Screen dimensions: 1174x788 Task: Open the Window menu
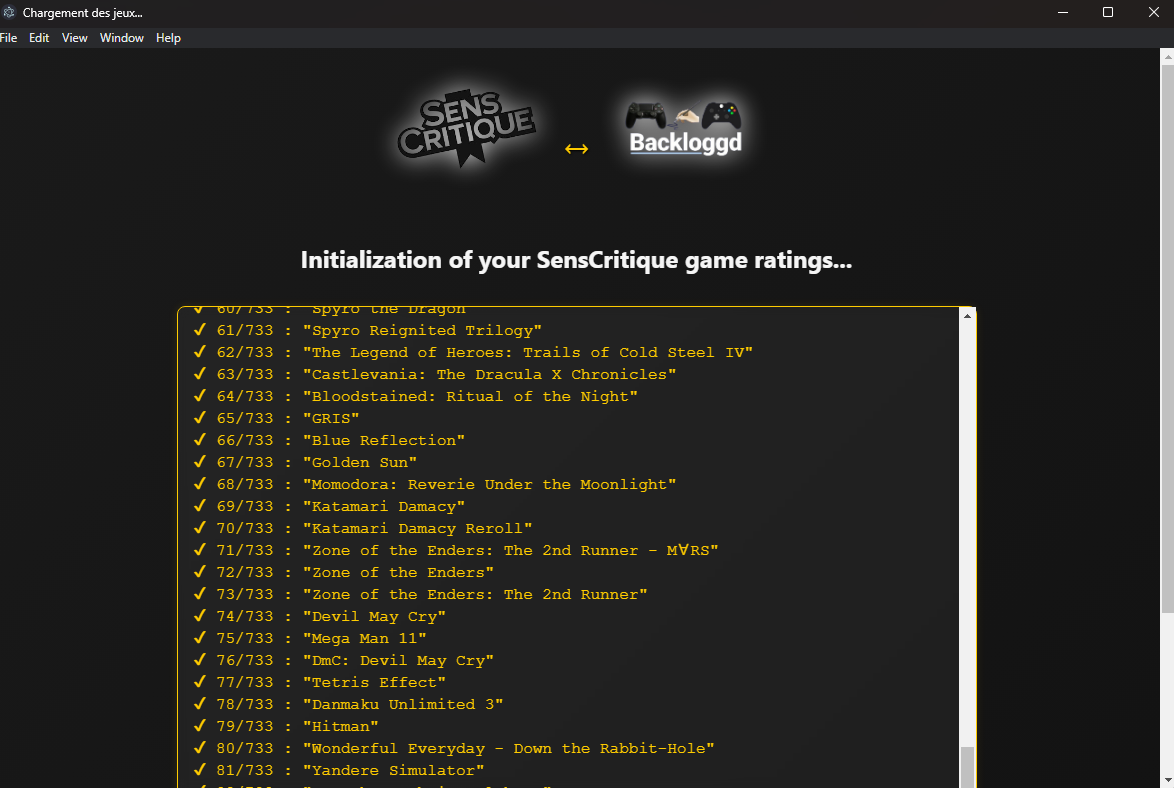point(121,37)
